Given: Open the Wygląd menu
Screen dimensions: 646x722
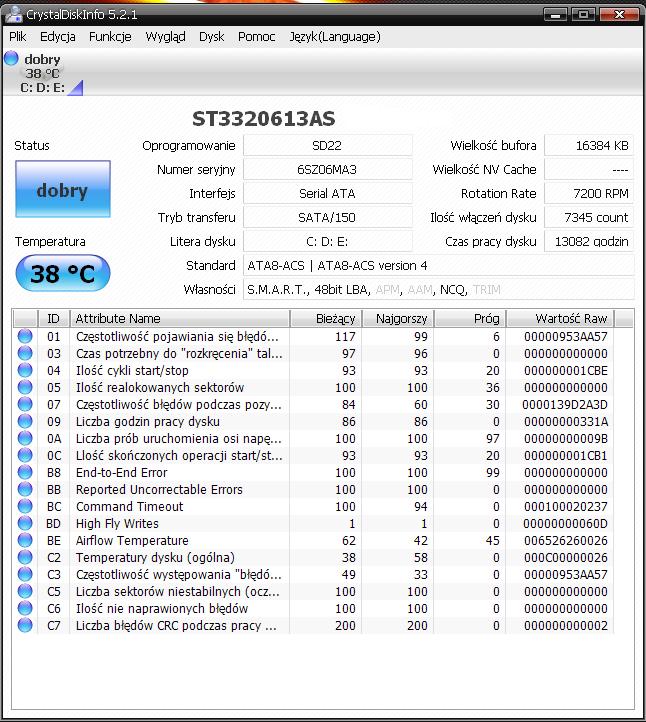Looking at the screenshot, I should (x=165, y=37).
